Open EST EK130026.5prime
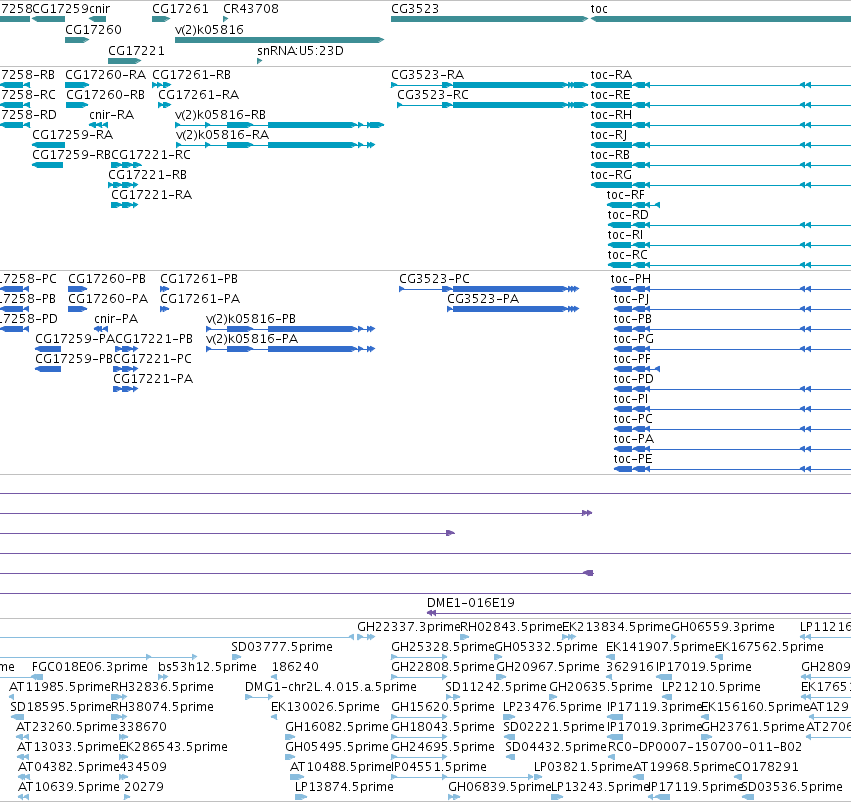Screen dimensions: 851x802 [x=325, y=706]
